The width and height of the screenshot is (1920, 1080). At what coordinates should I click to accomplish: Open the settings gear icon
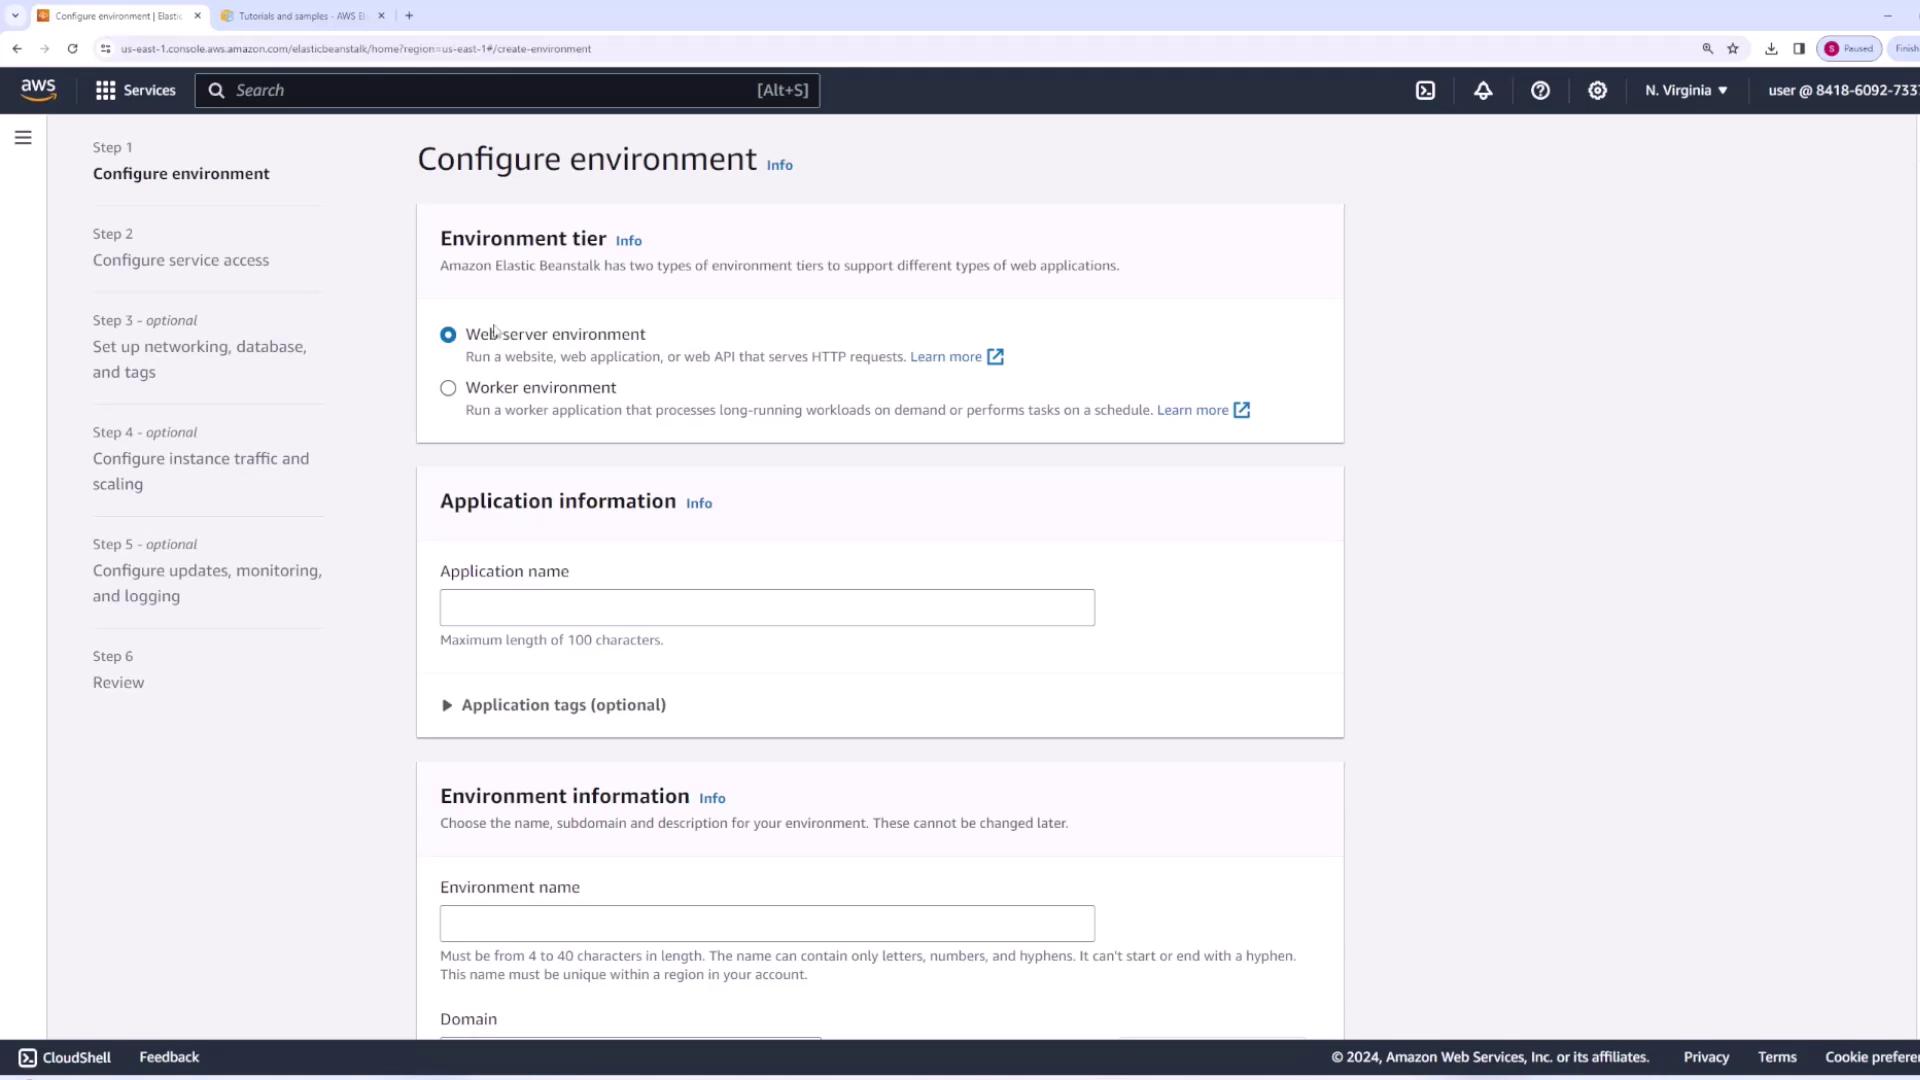[x=1597, y=90]
